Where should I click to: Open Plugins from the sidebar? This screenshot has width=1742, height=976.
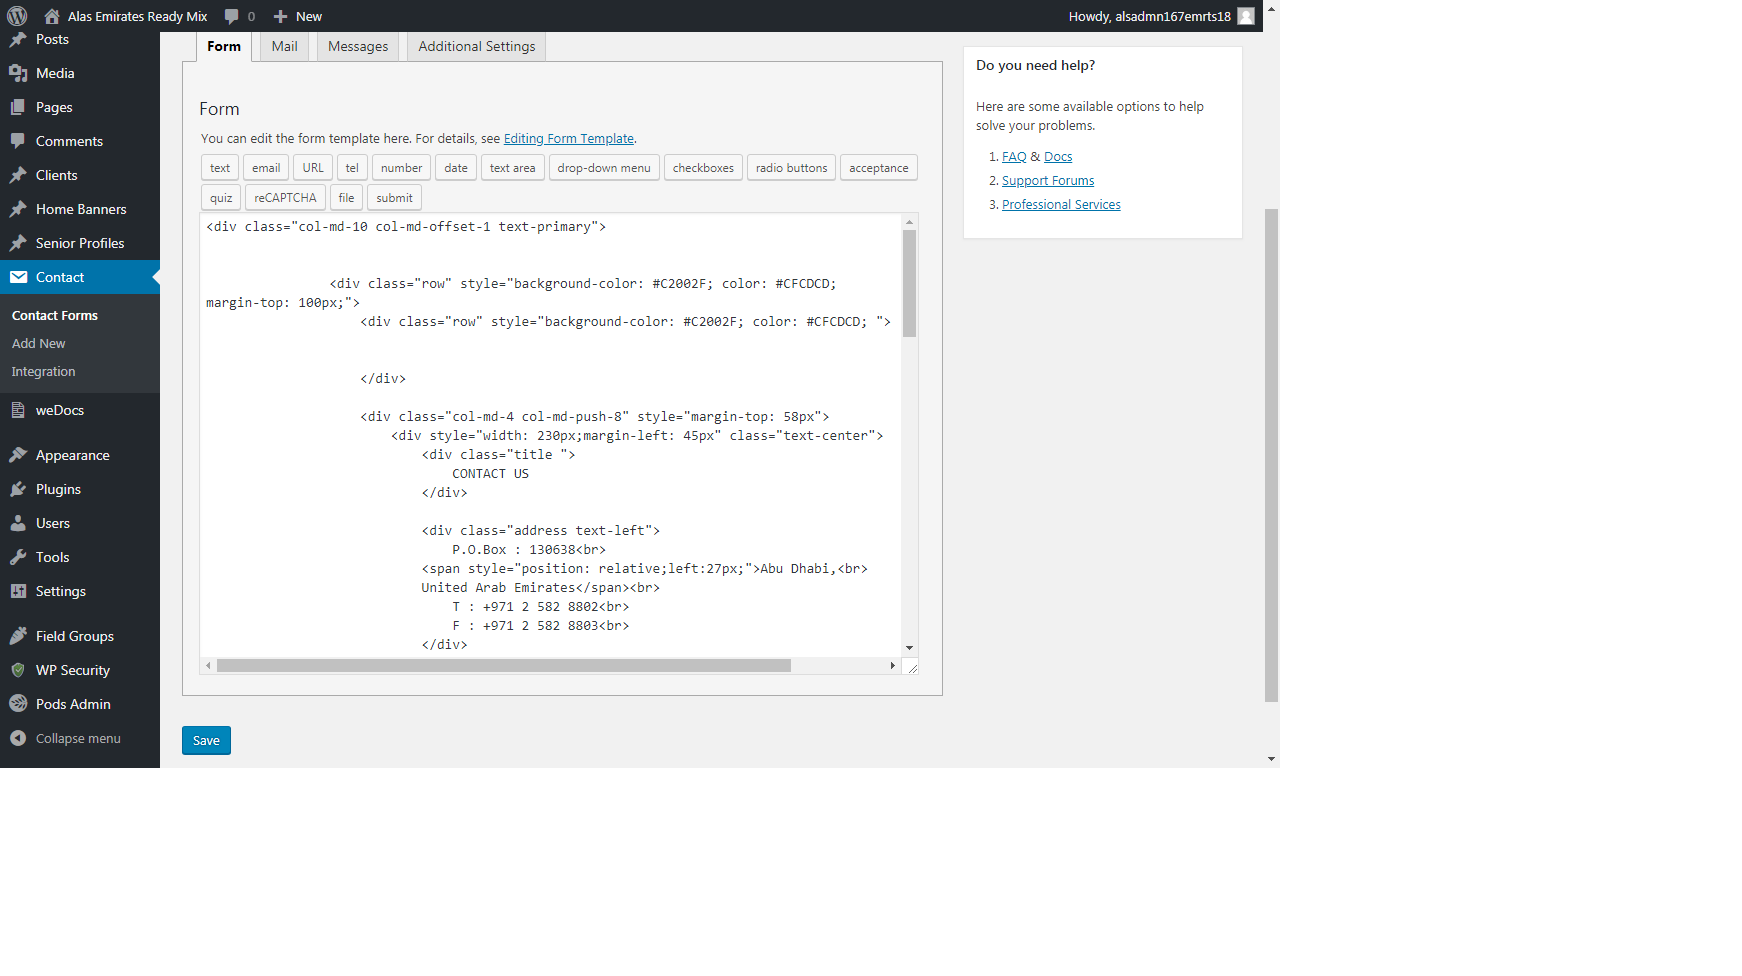point(58,489)
